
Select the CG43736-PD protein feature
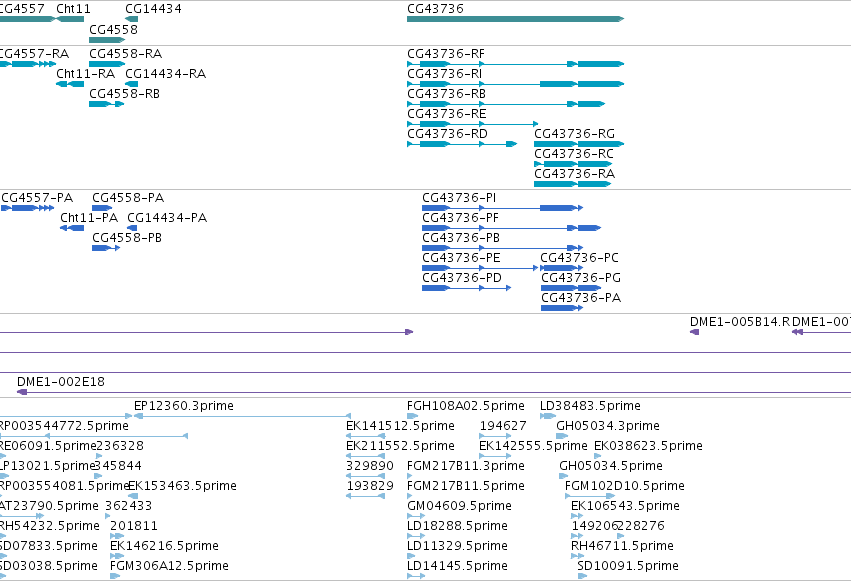[466, 288]
